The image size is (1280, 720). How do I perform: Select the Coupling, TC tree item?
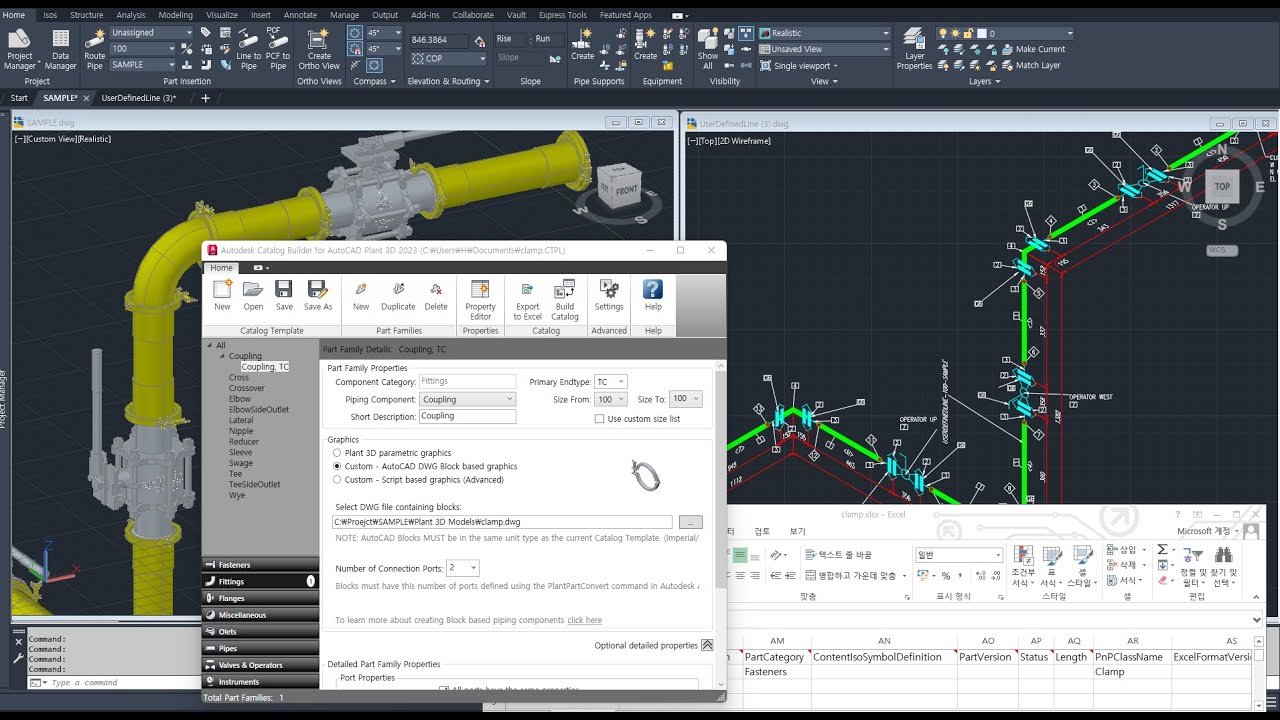tap(265, 367)
